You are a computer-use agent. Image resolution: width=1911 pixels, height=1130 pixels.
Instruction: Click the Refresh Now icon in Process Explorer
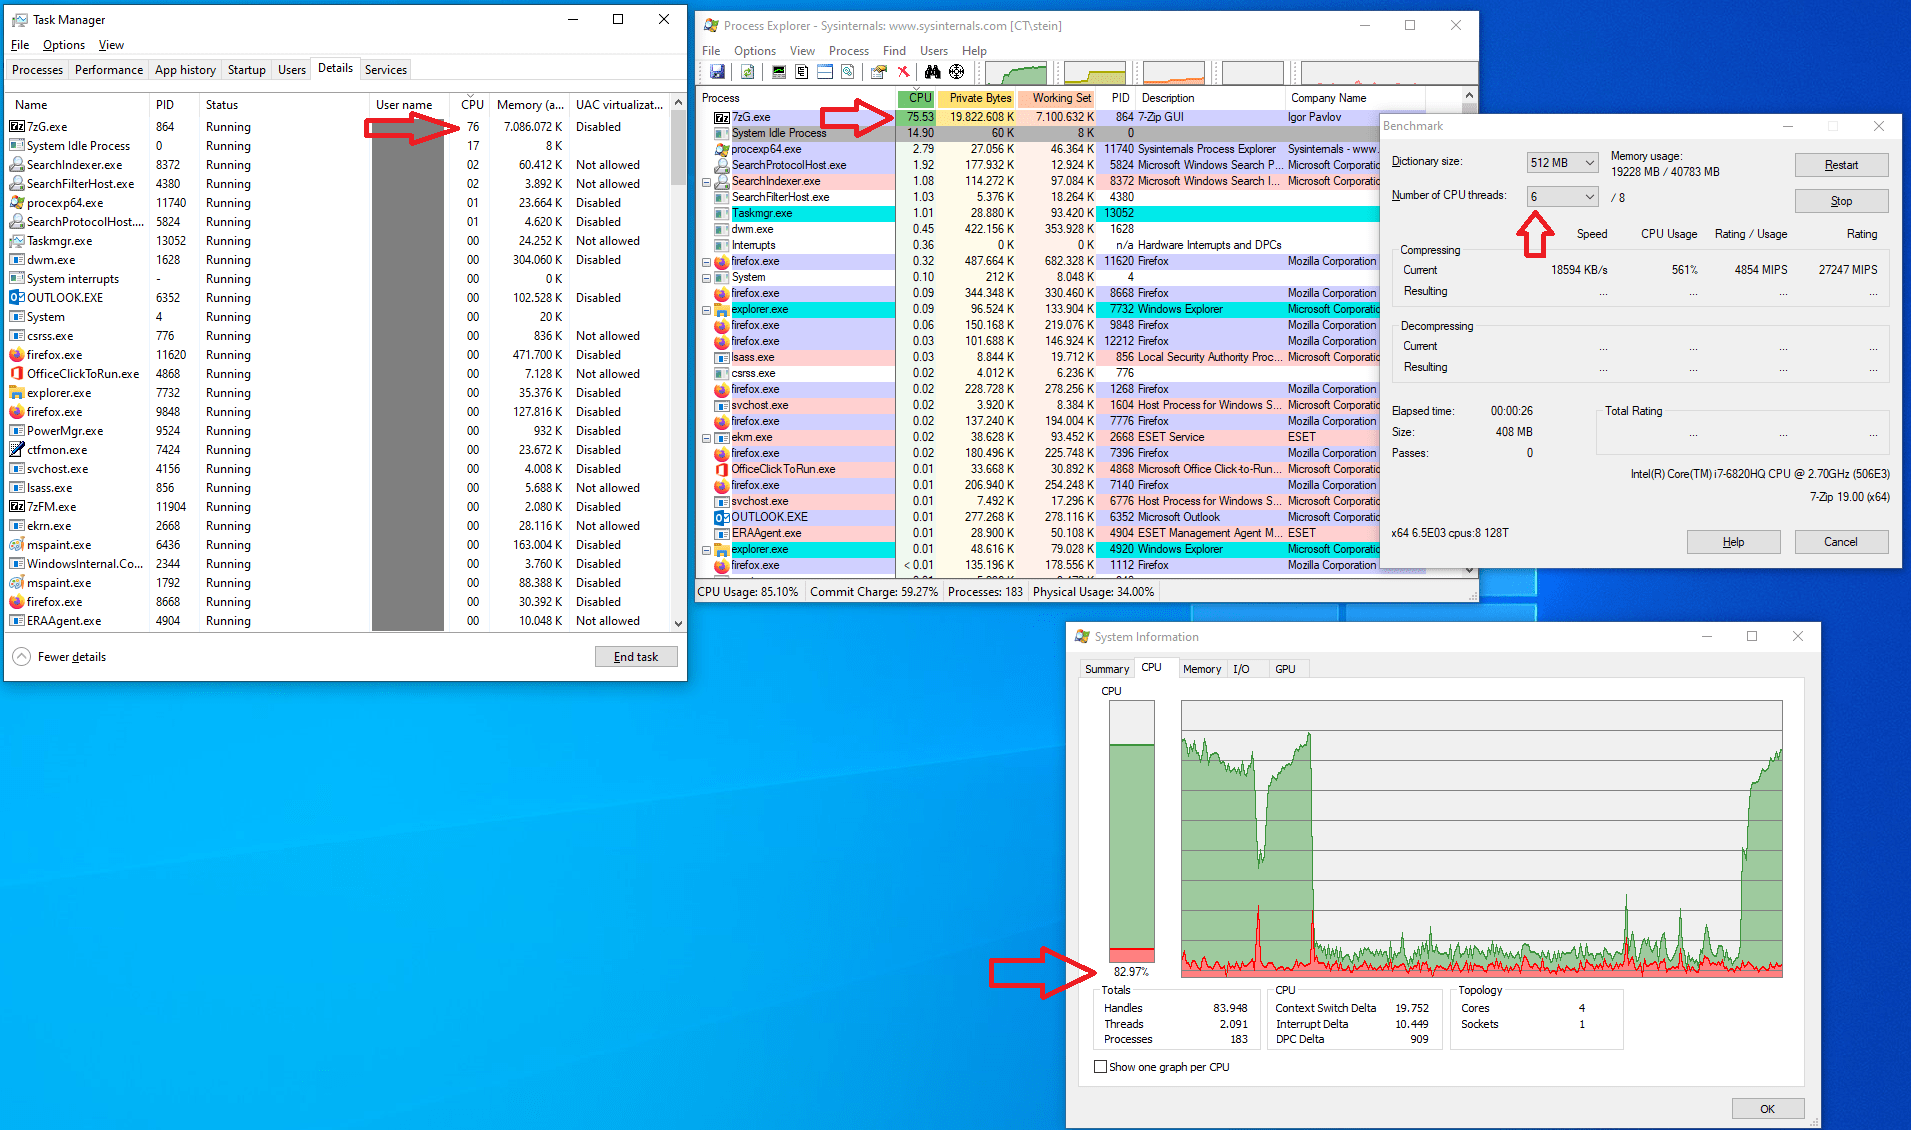point(747,72)
